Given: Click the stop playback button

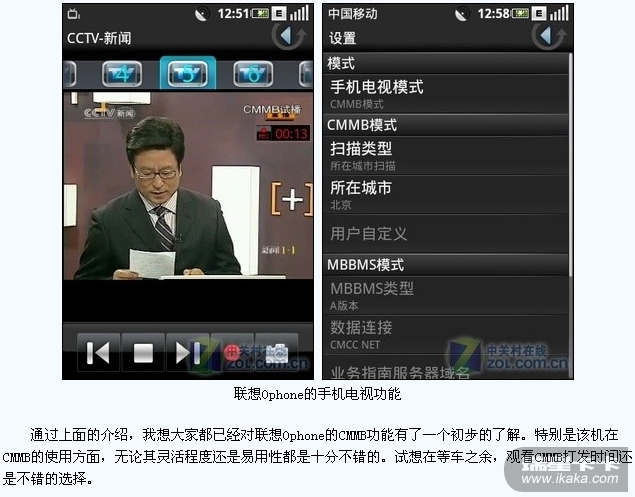Looking at the screenshot, I should (x=143, y=352).
